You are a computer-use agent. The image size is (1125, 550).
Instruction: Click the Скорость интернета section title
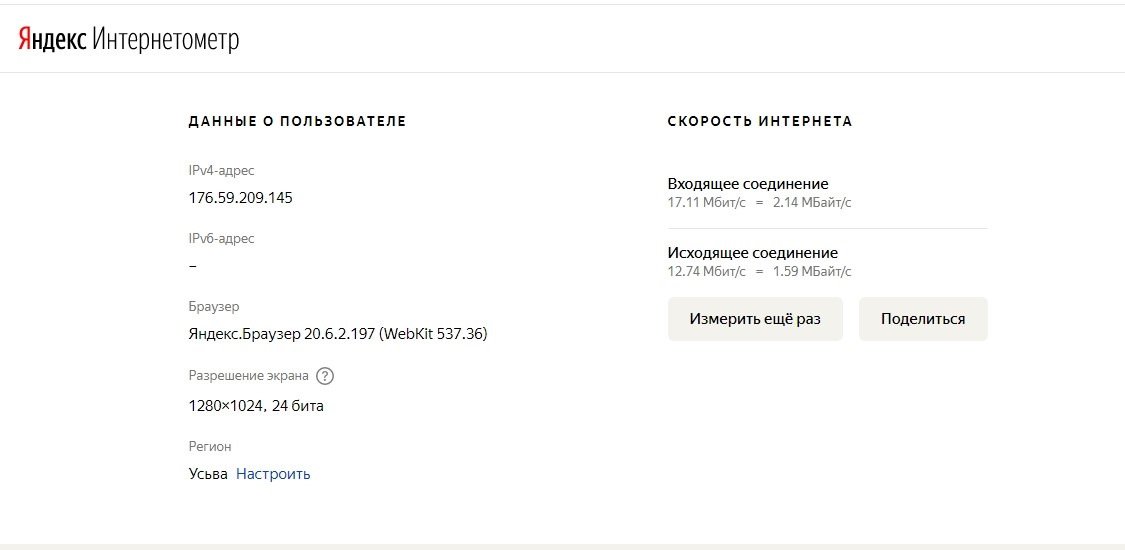(760, 121)
